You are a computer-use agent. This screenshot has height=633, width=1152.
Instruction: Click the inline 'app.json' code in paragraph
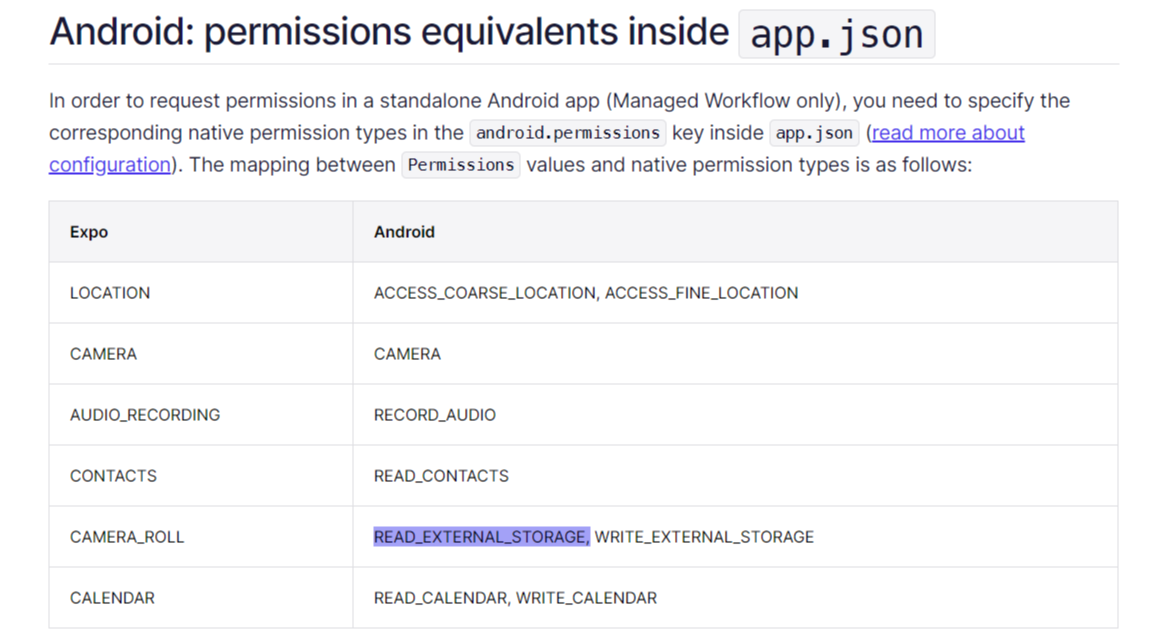point(814,133)
